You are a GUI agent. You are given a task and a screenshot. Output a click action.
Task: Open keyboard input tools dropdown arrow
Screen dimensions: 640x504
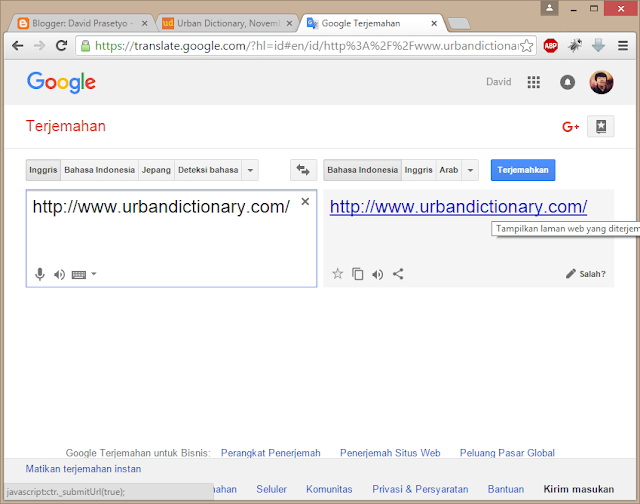(94, 274)
